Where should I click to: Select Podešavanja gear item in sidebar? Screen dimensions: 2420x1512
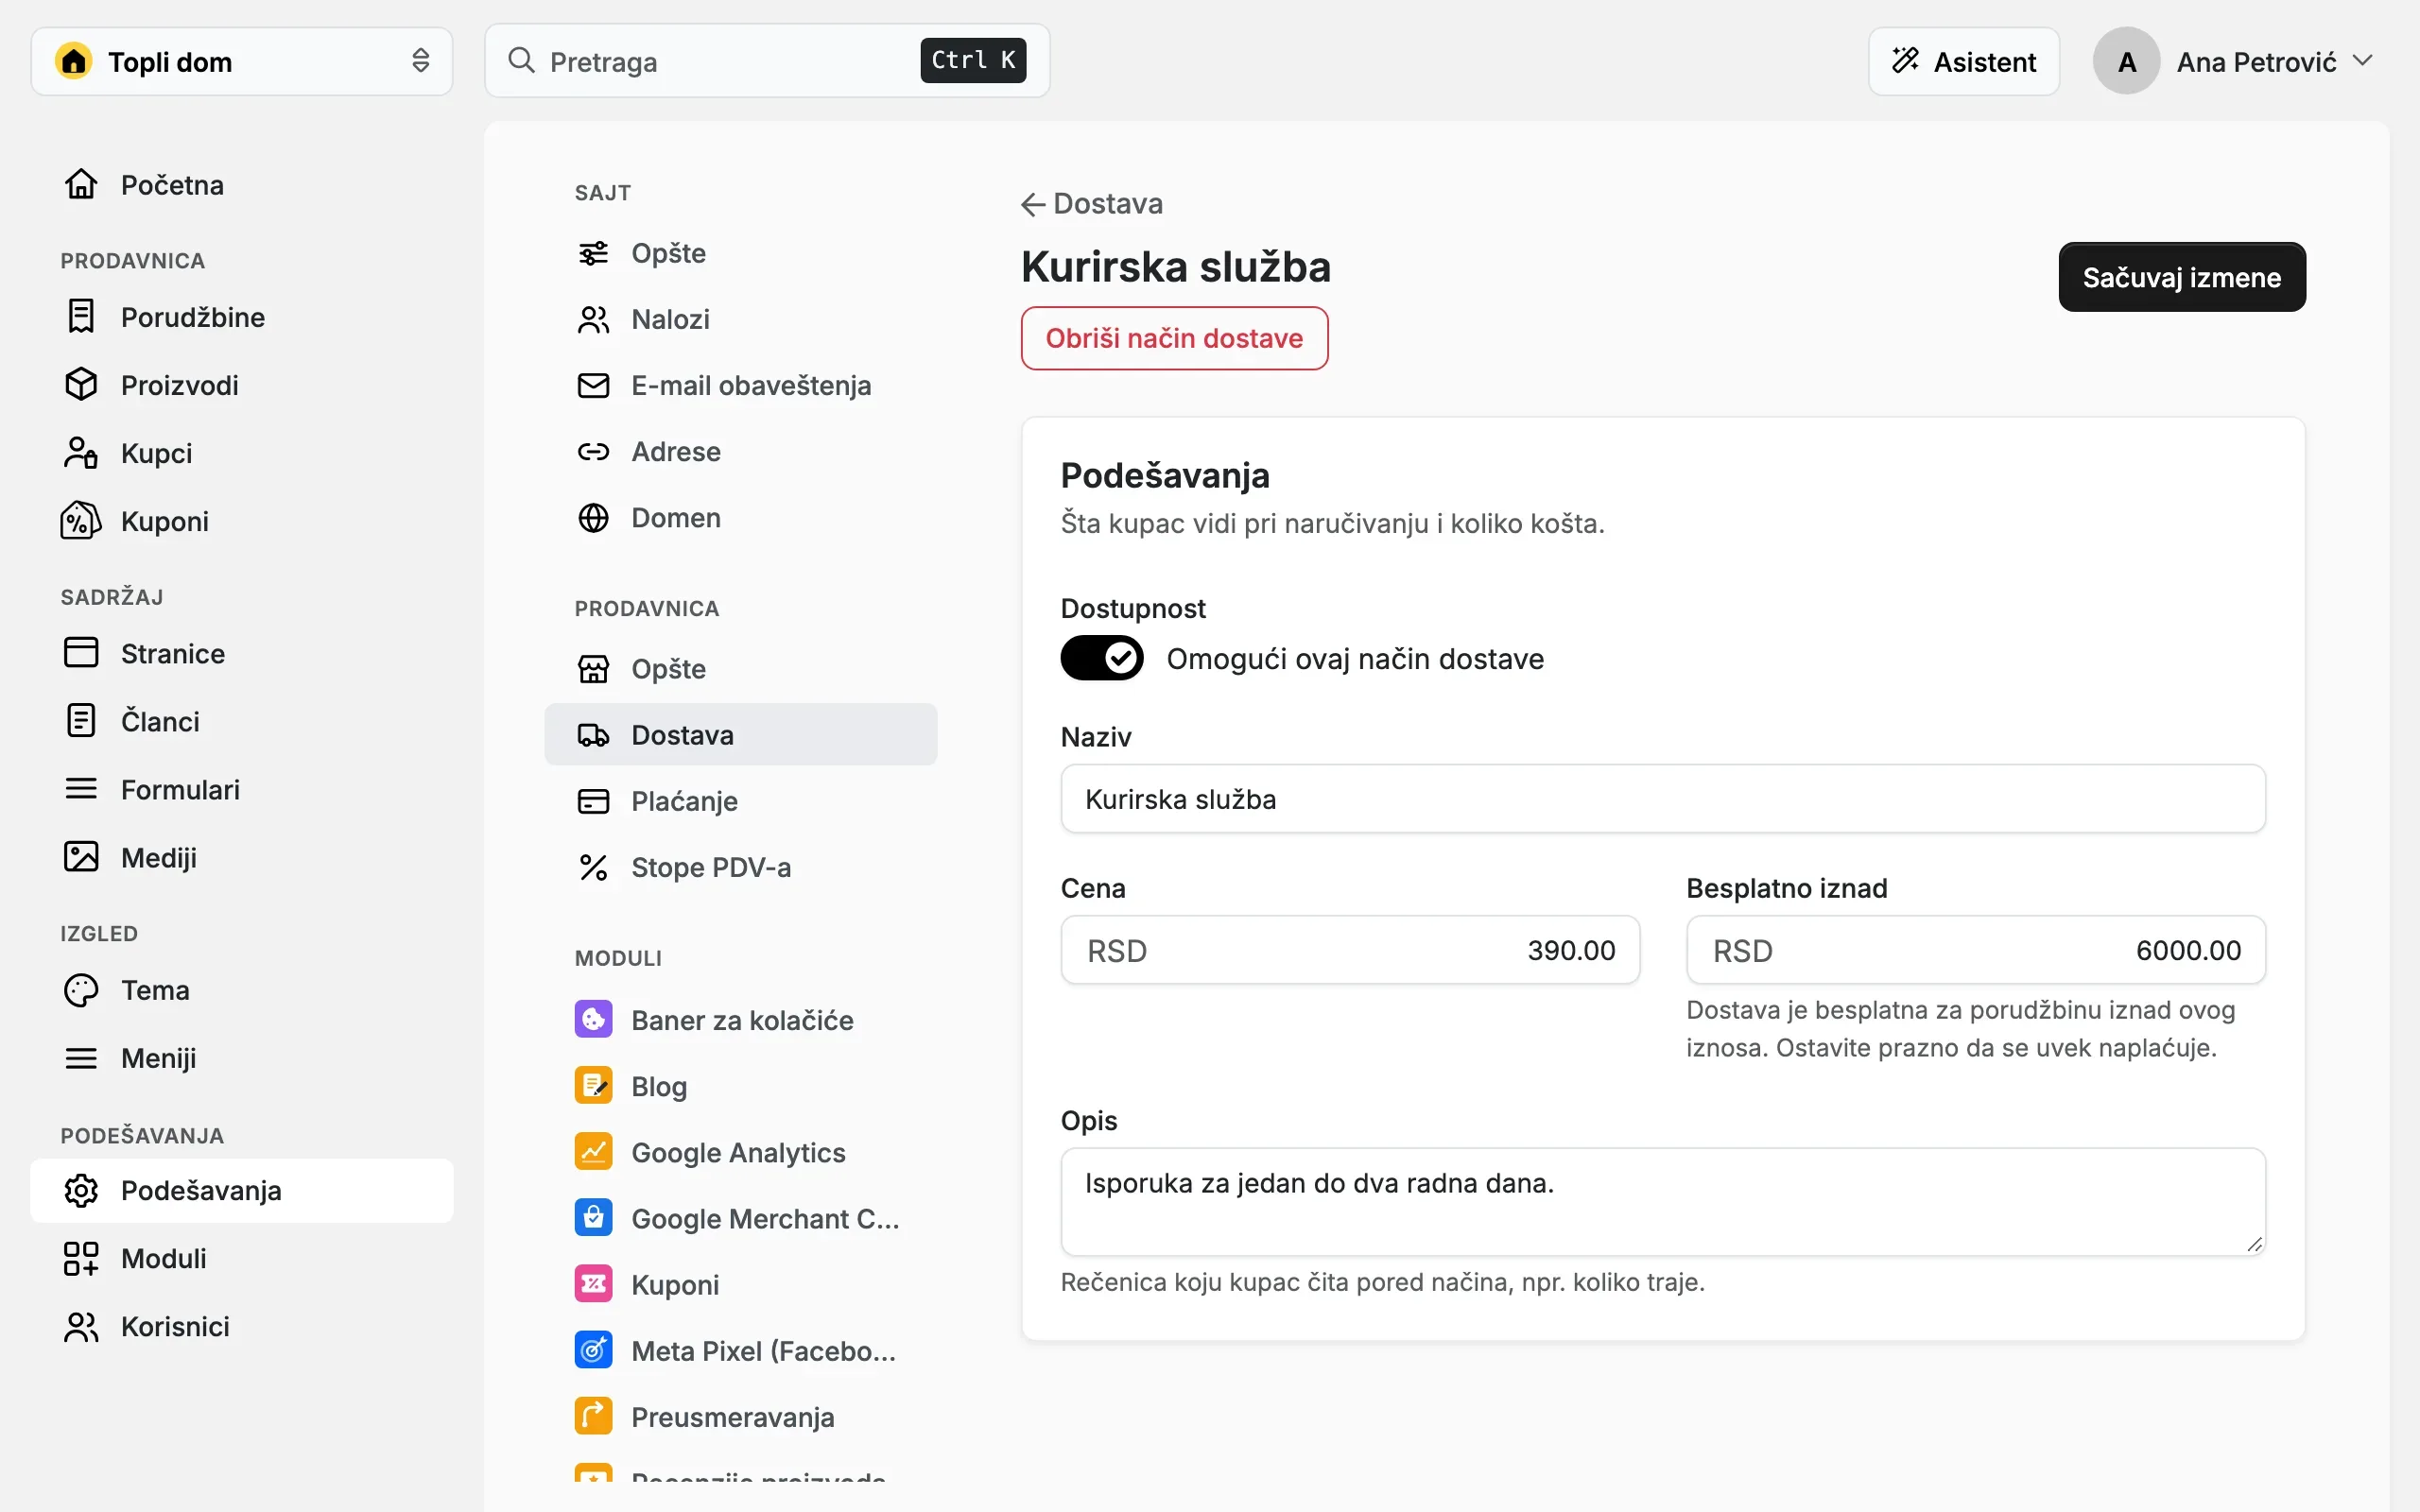(x=242, y=1190)
